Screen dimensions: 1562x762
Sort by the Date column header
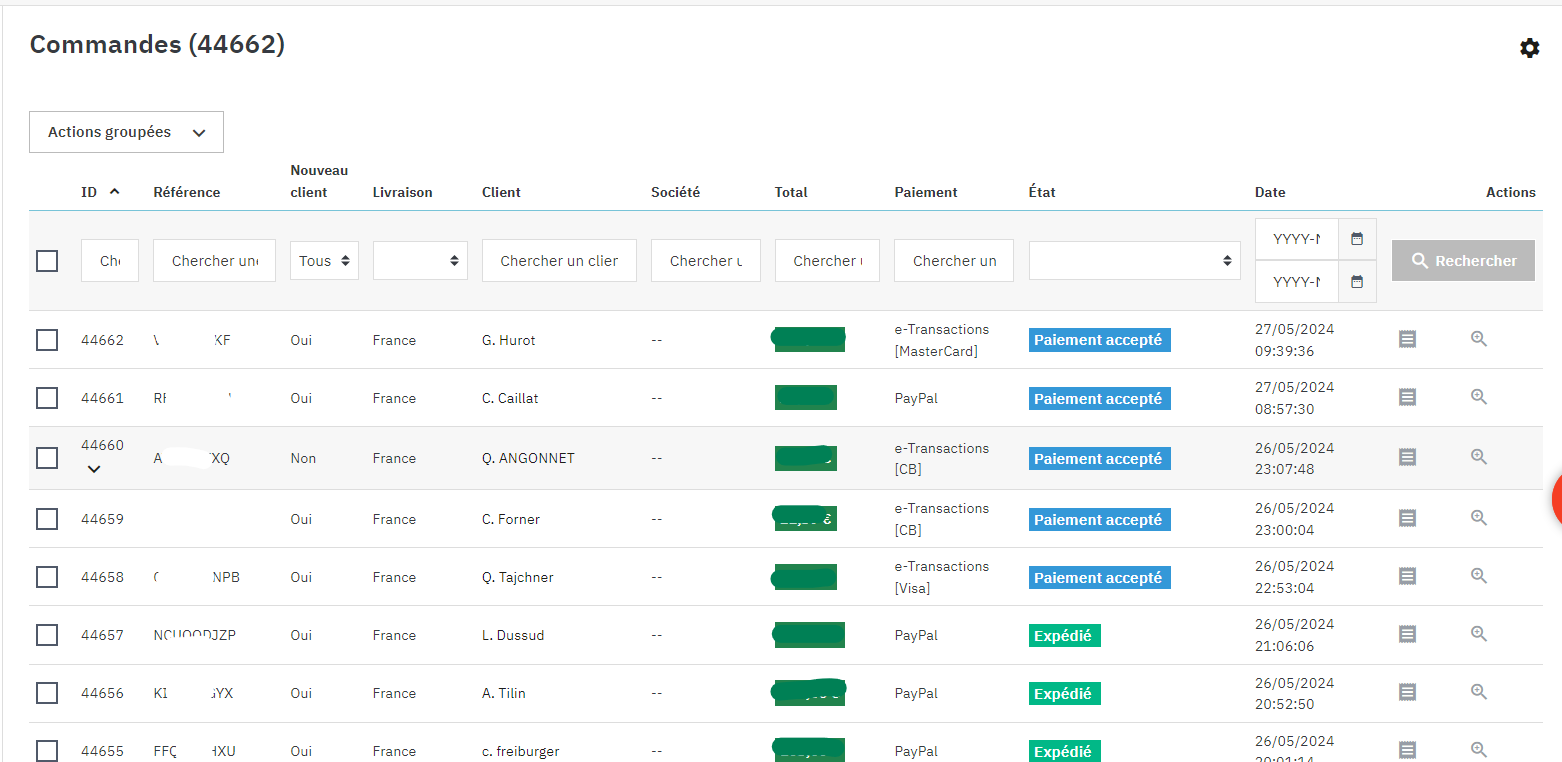tap(1270, 192)
